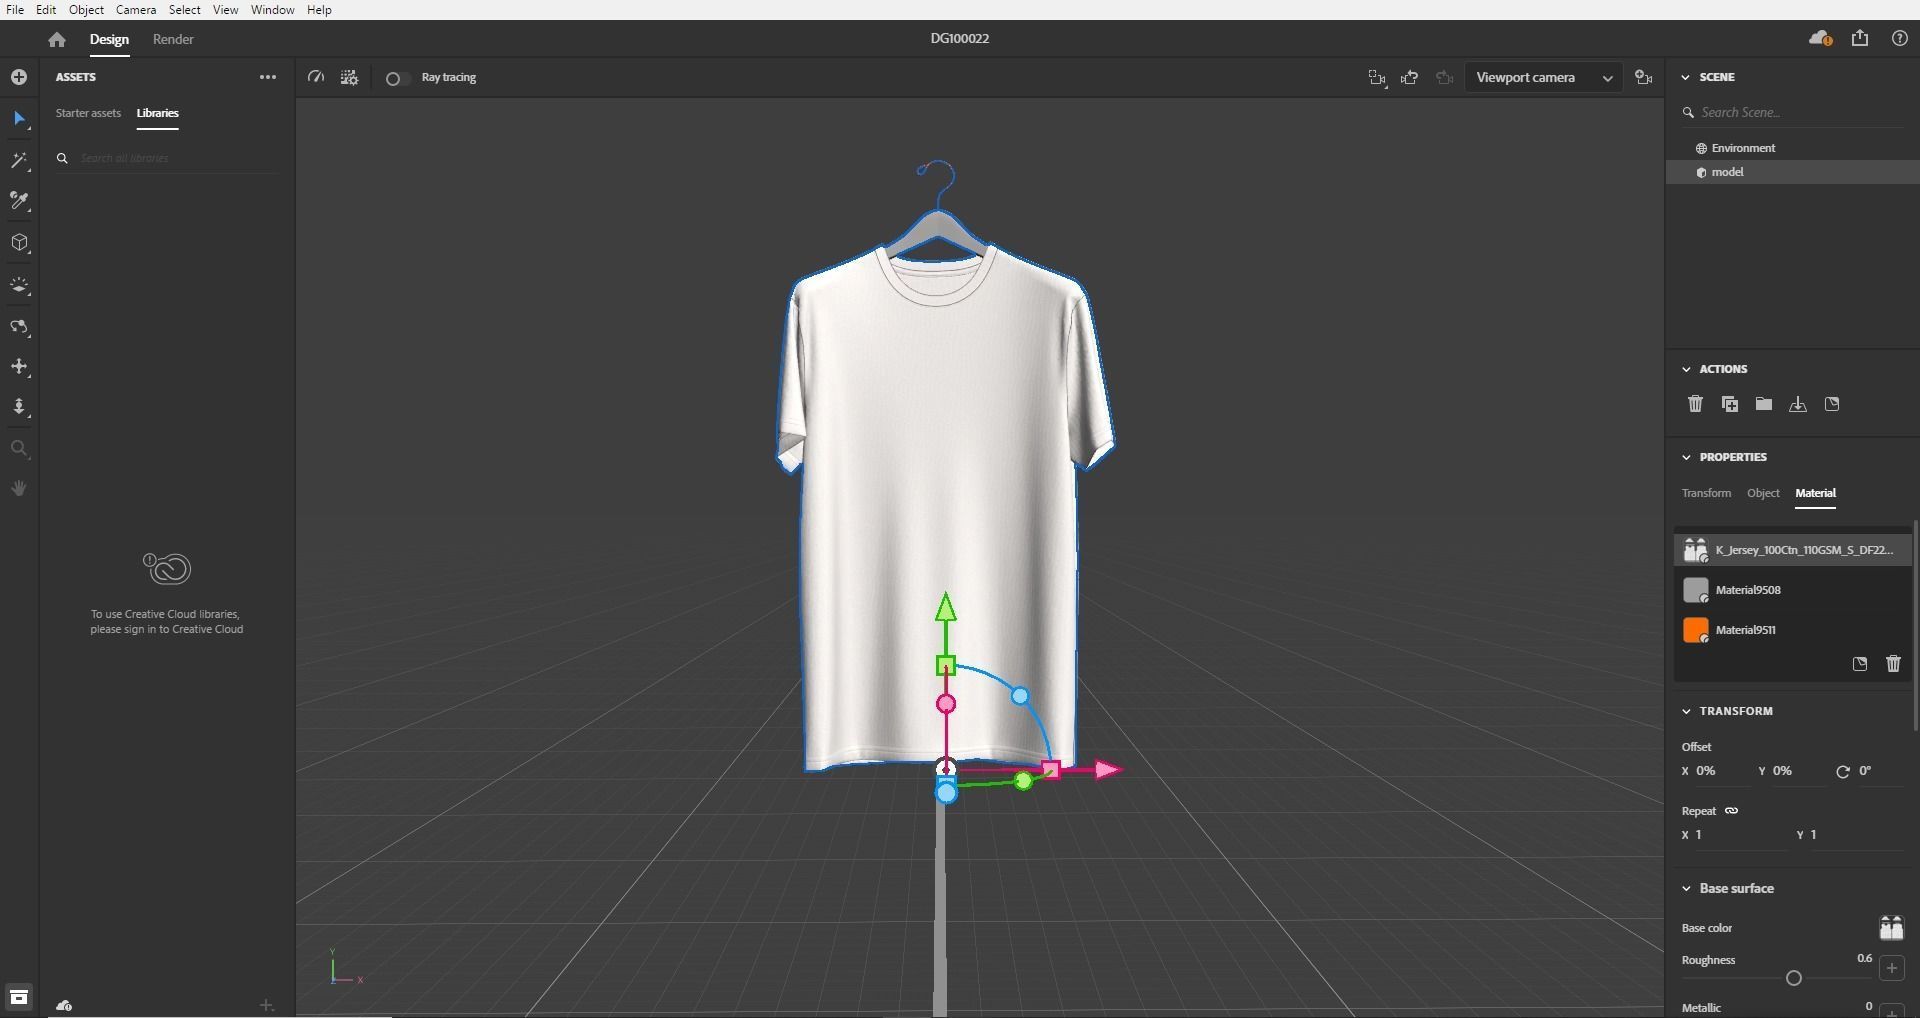Open cloud document status icon
Viewport: 1920px width, 1018px height.
click(x=1820, y=38)
